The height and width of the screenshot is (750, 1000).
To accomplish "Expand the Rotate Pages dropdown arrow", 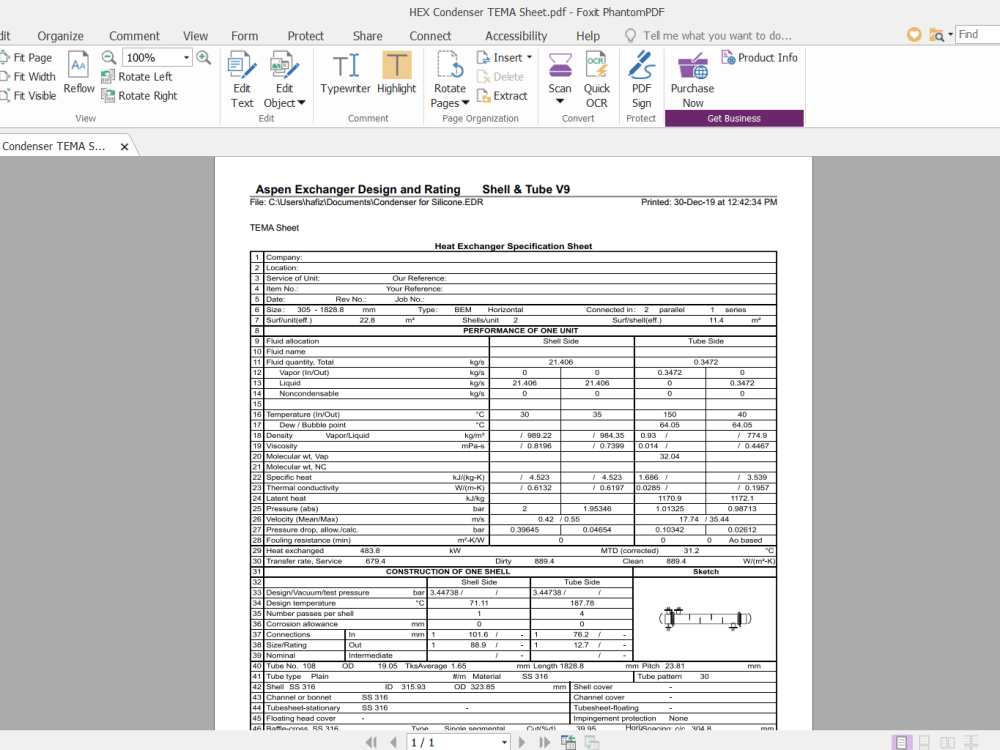I will pos(466,103).
